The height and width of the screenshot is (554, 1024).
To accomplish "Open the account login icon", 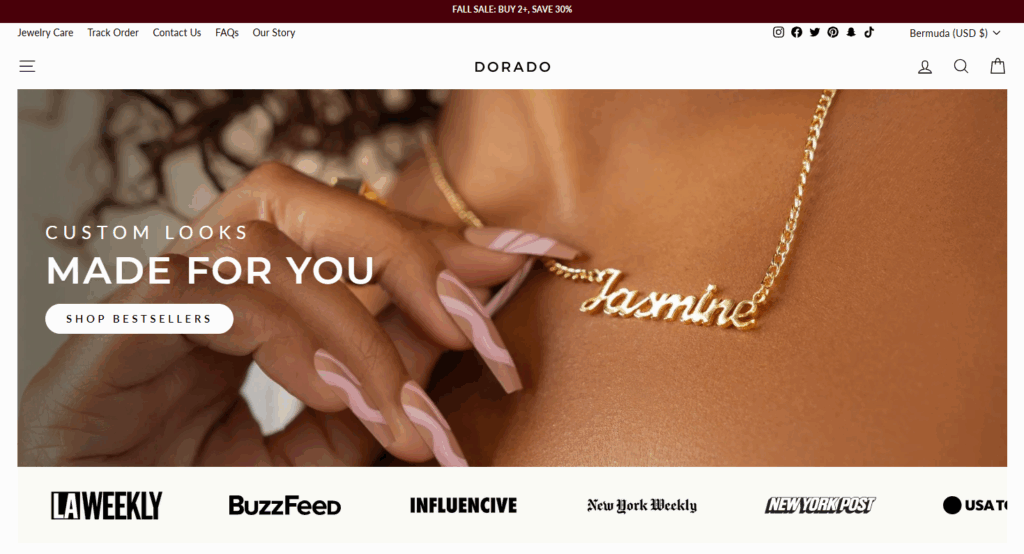I will pyautogui.click(x=925, y=67).
